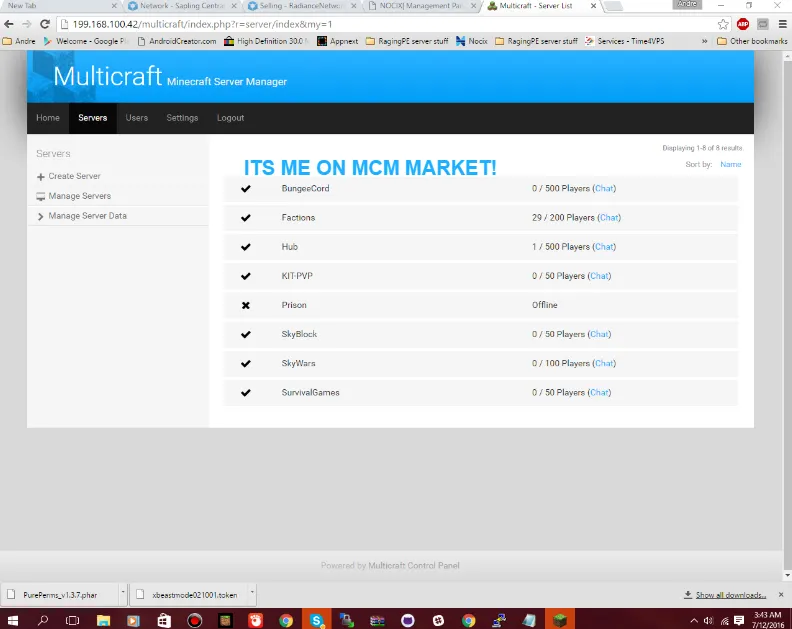Open Chat link for Hub server

tap(604, 247)
